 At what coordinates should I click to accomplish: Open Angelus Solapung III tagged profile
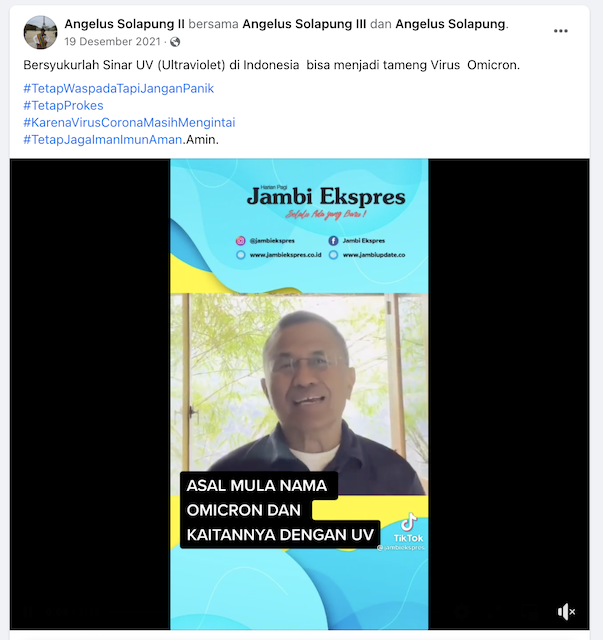(304, 24)
